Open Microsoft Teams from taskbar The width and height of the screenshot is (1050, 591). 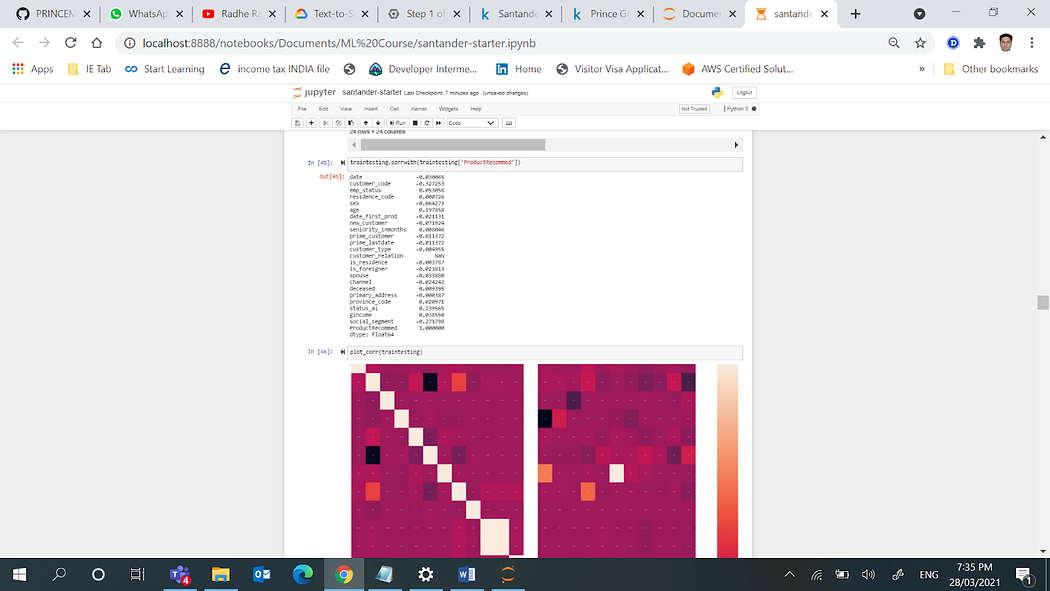point(180,574)
